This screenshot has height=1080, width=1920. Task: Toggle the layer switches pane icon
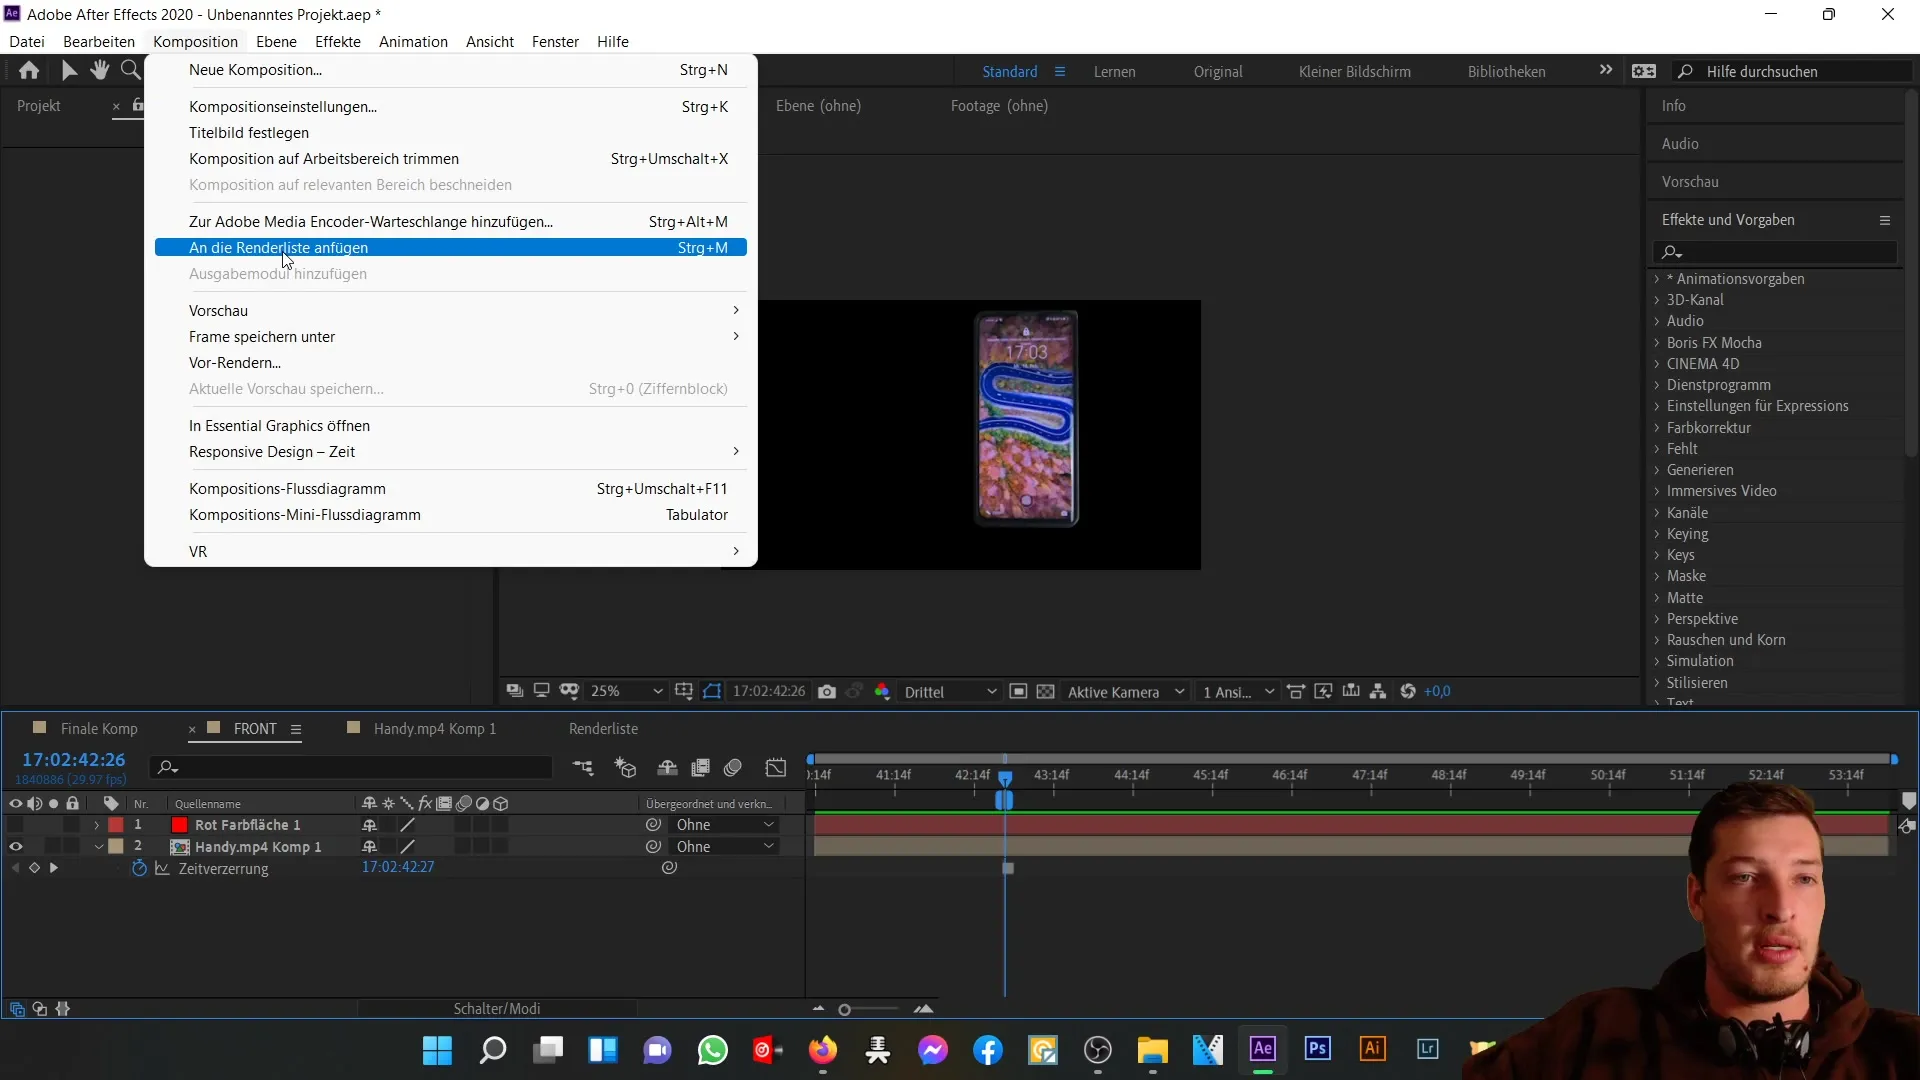pos(17,1009)
